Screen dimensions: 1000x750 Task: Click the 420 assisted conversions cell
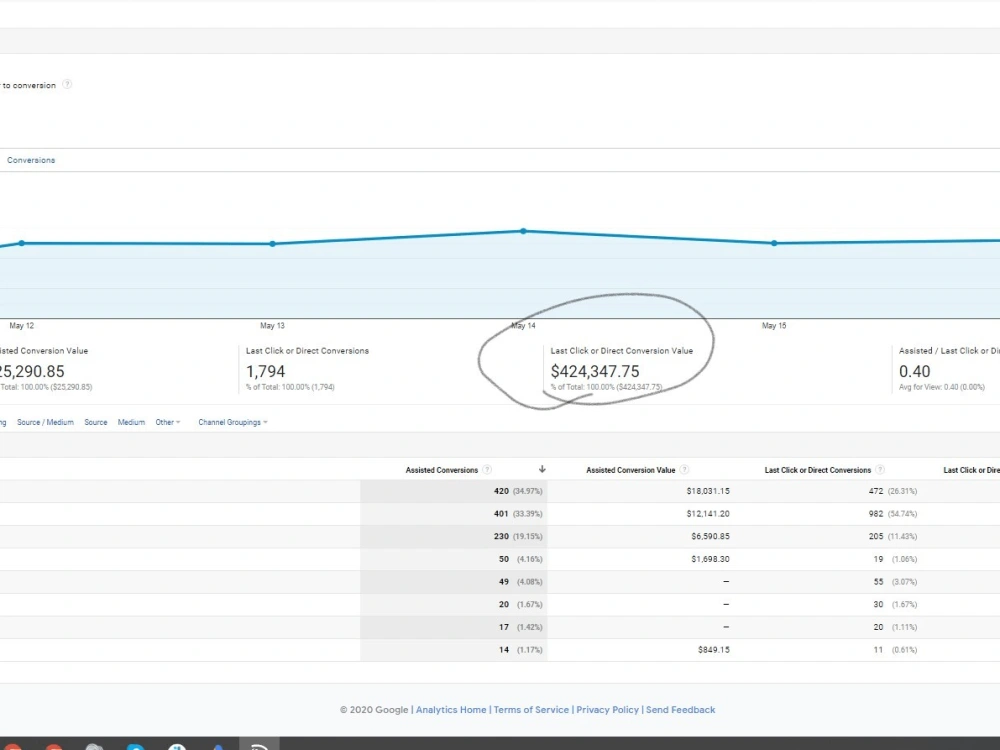pos(501,491)
